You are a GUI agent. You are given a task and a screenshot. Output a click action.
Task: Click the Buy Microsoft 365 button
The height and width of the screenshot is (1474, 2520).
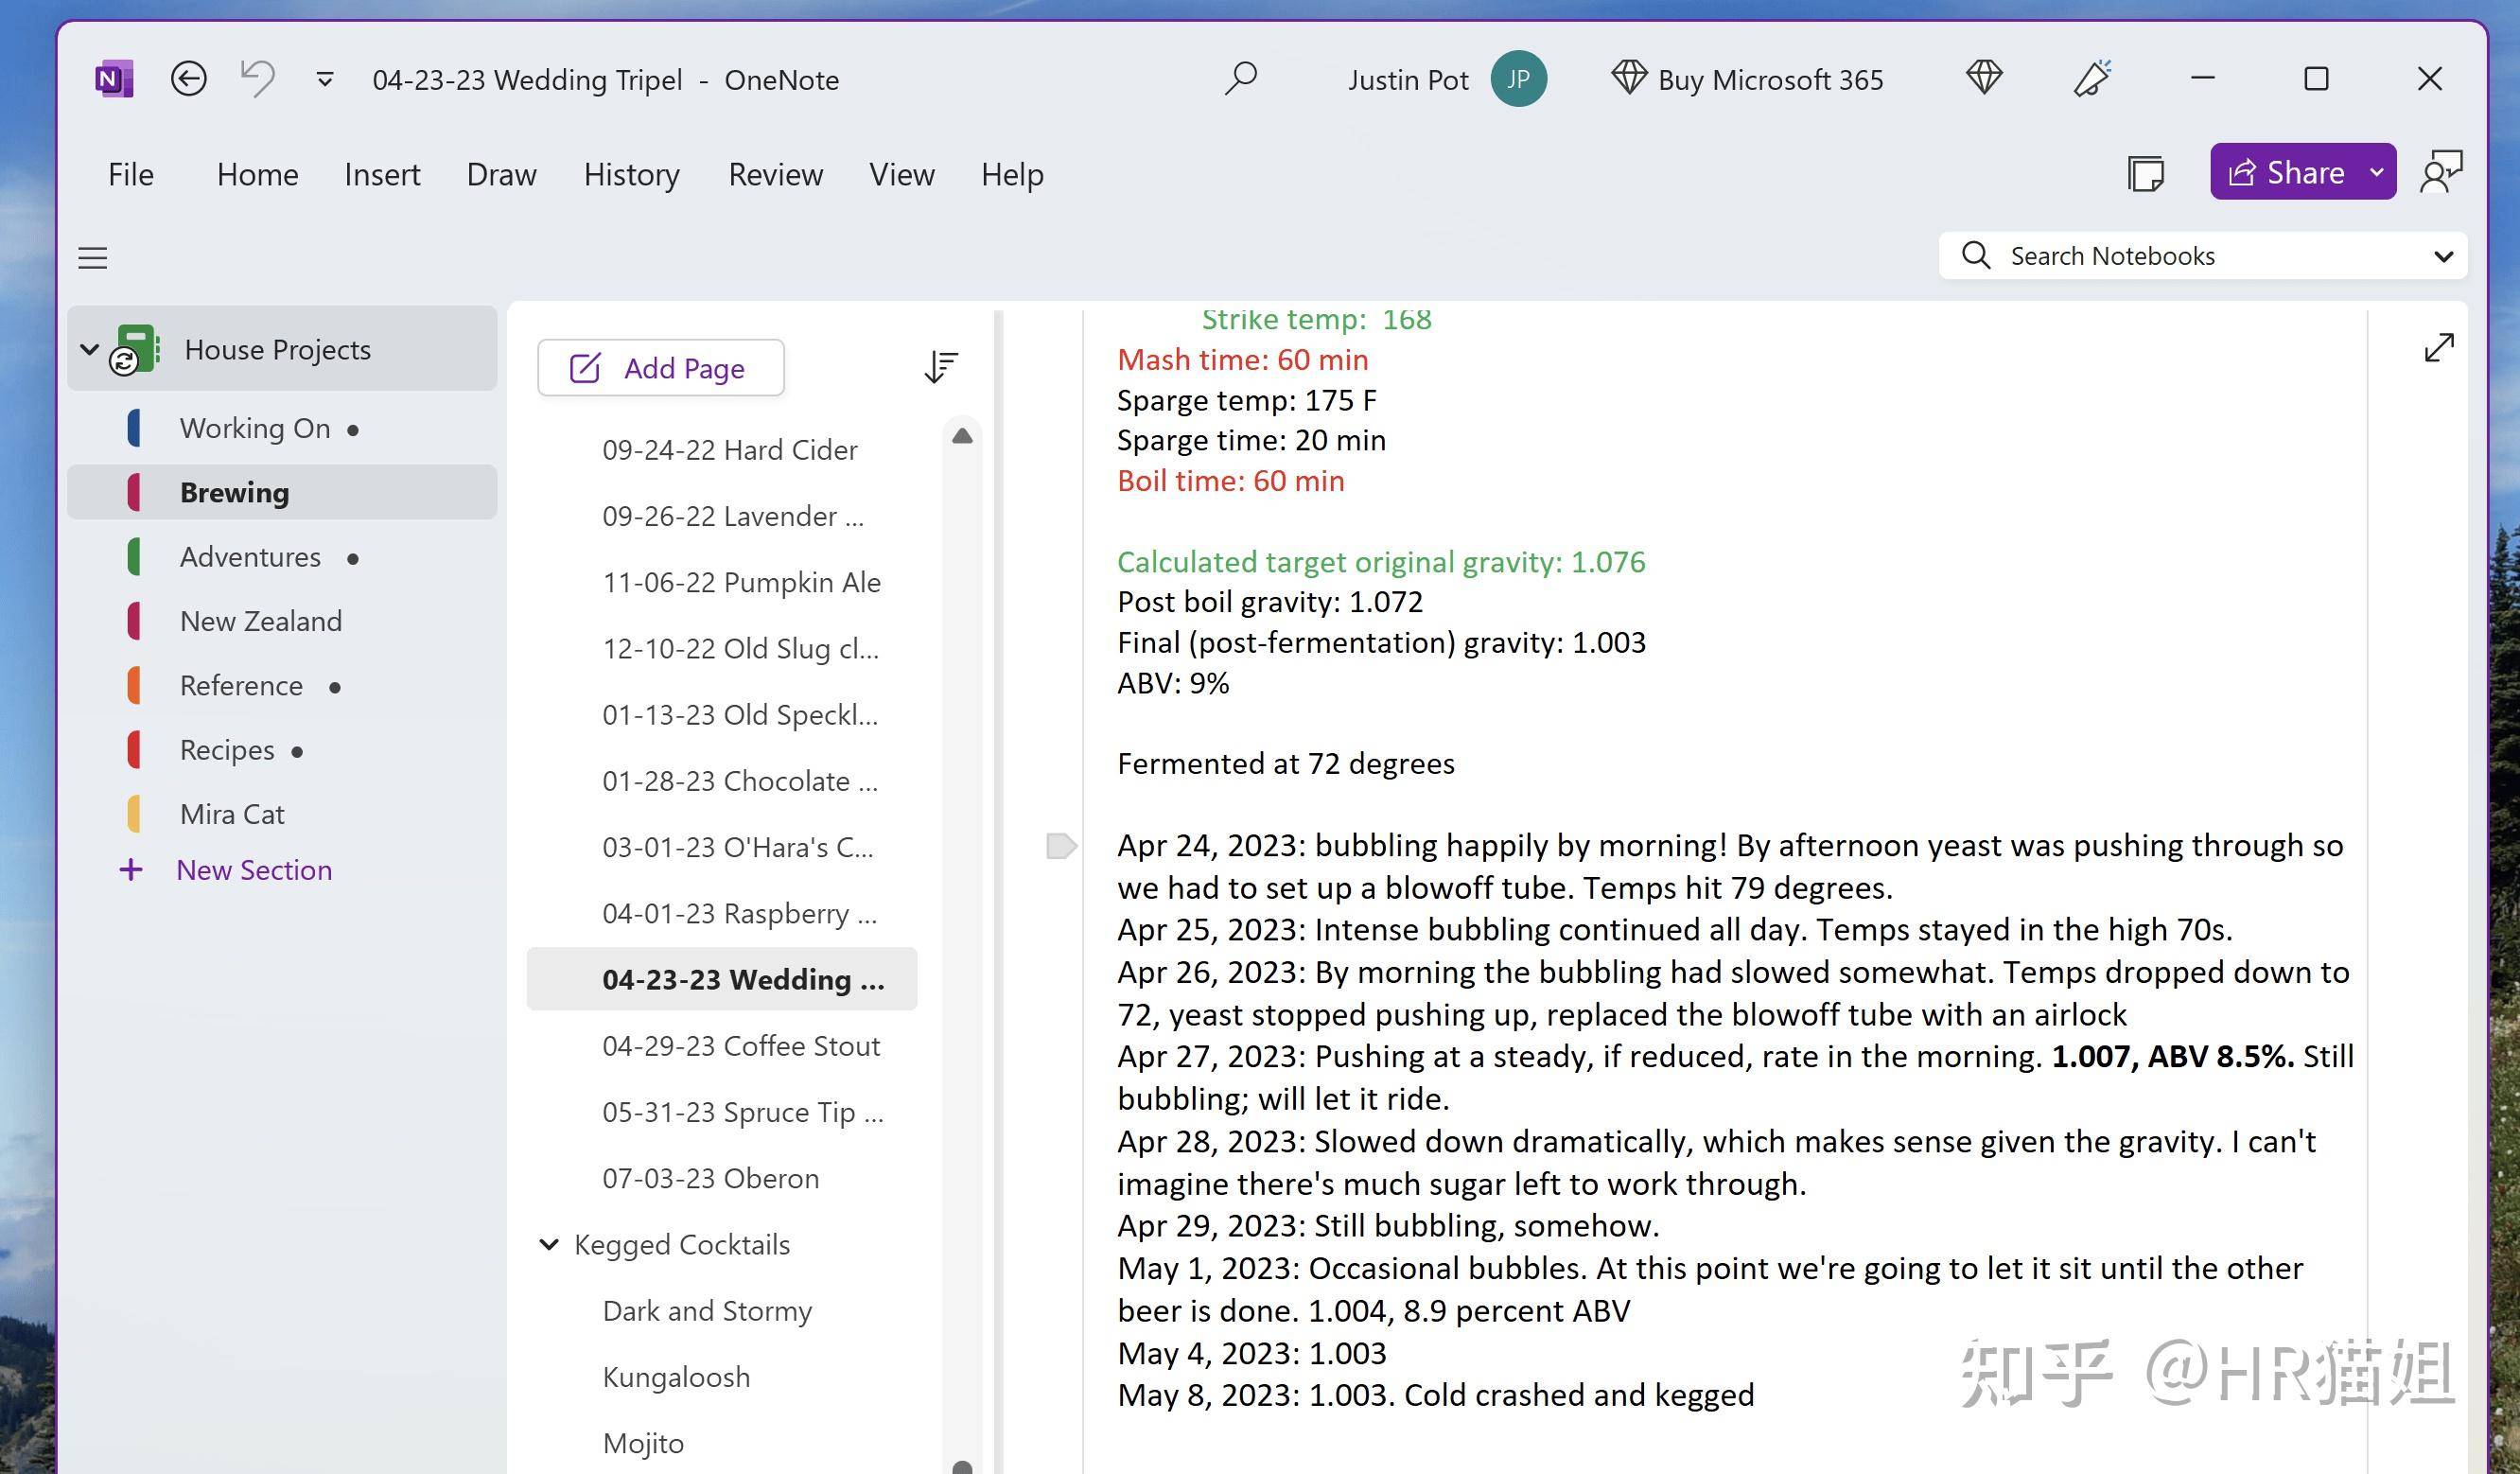(1747, 79)
